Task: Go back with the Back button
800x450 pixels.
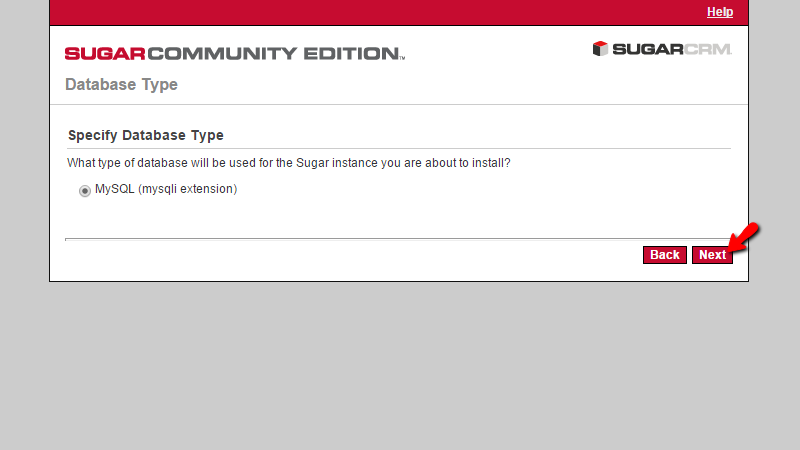Action: (665, 255)
